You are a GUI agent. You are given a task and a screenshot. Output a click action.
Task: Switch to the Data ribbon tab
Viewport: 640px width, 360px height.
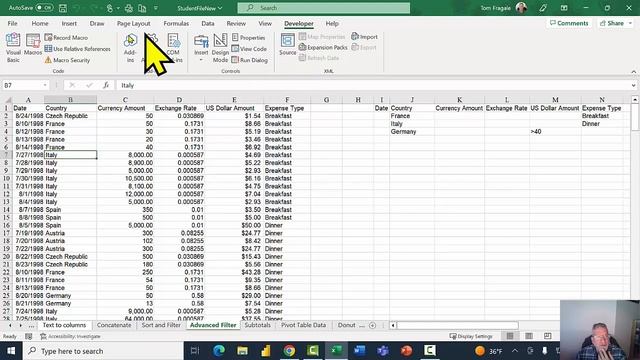(x=208, y=24)
